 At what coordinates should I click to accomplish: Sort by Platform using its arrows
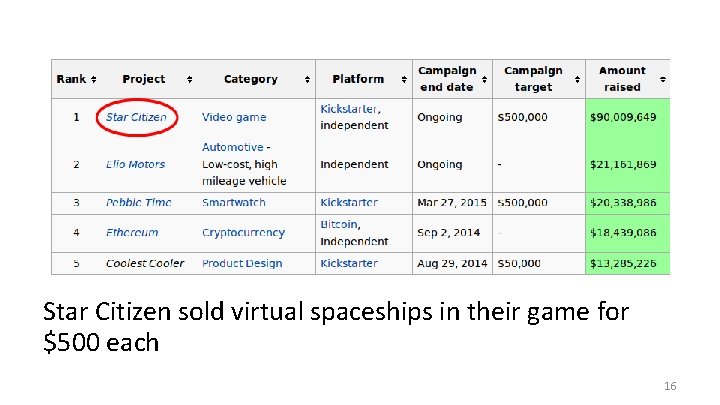coord(404,79)
